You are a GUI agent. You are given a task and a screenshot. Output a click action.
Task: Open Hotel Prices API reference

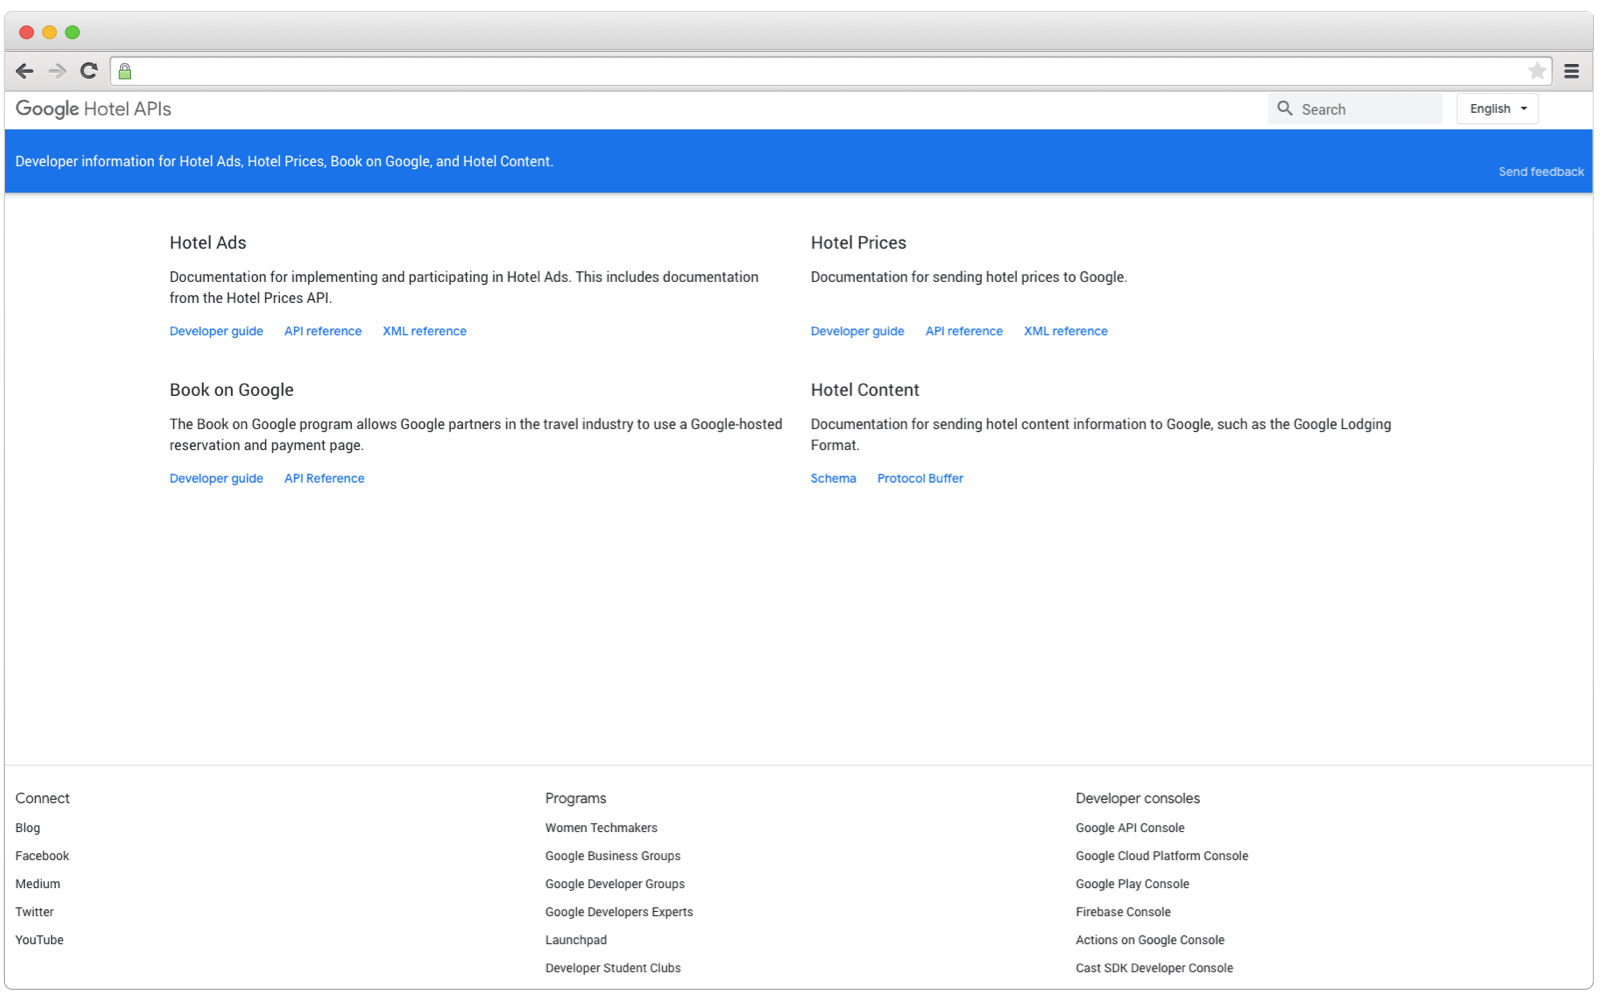click(x=964, y=331)
